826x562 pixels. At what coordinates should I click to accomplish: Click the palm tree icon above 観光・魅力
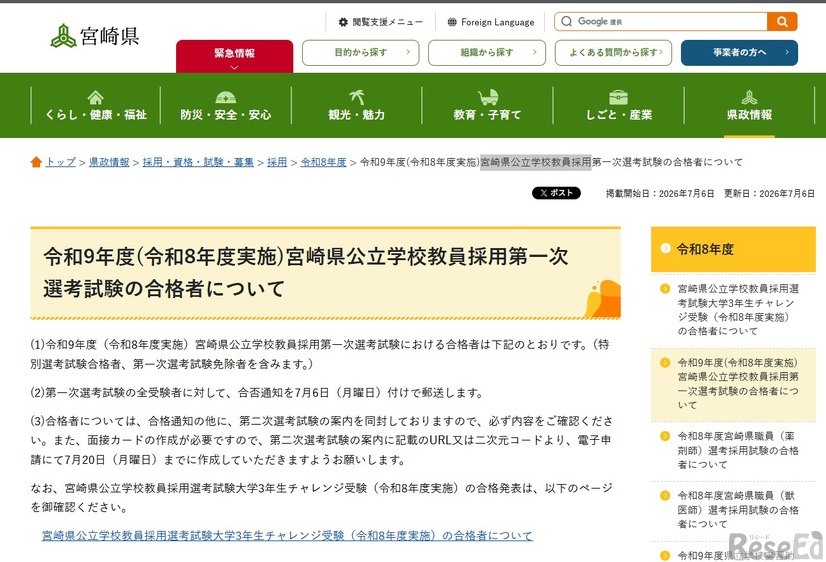pyautogui.click(x=357, y=97)
